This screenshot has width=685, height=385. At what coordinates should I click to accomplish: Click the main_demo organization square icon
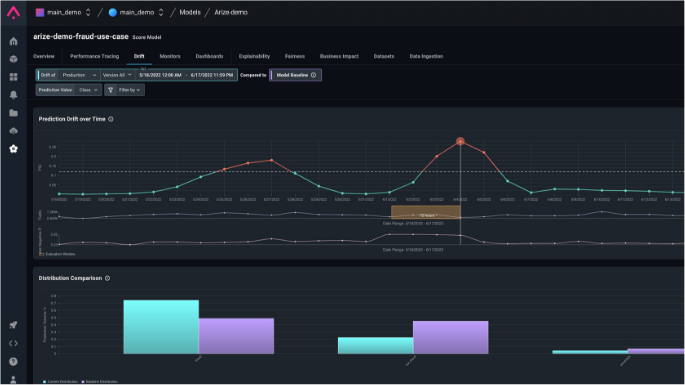40,12
